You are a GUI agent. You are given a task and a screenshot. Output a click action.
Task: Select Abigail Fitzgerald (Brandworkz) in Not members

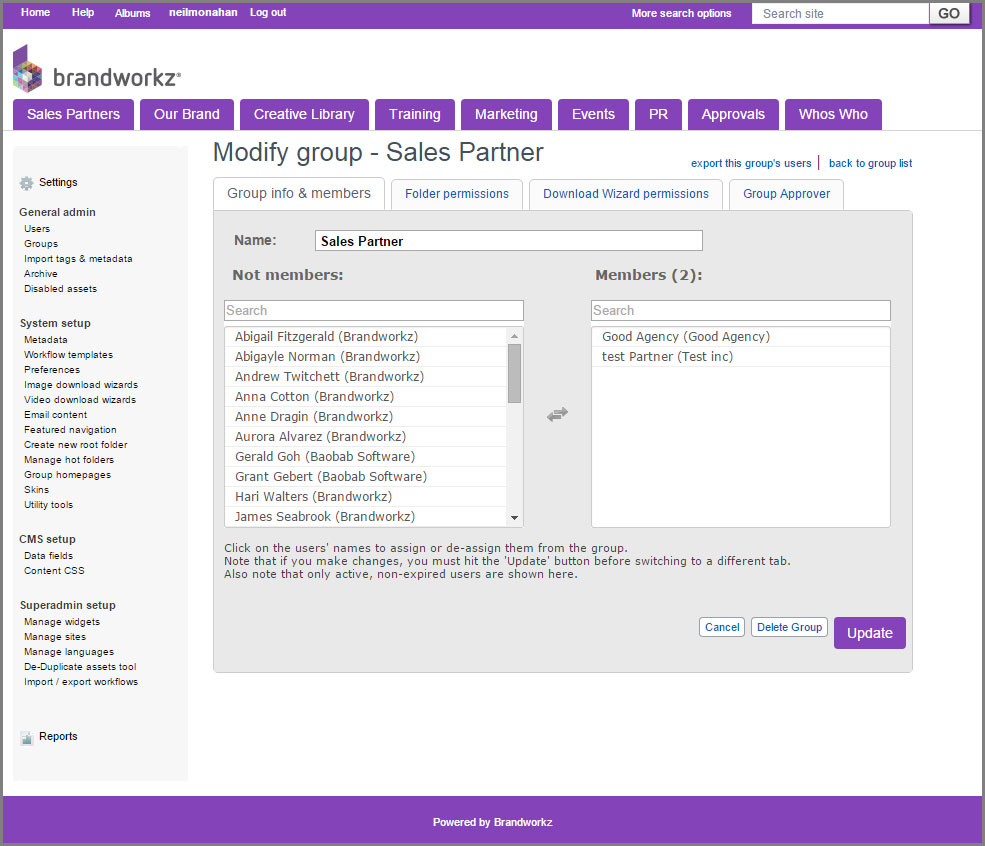click(x=366, y=337)
